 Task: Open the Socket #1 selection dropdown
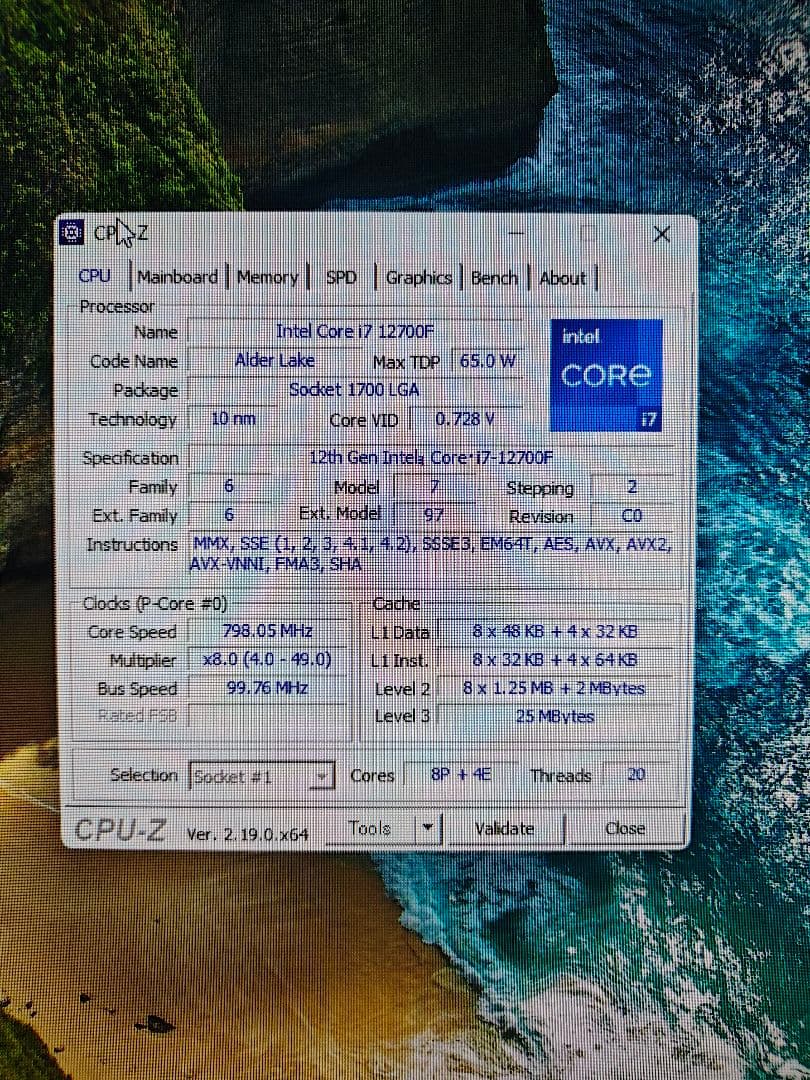pyautogui.click(x=262, y=776)
